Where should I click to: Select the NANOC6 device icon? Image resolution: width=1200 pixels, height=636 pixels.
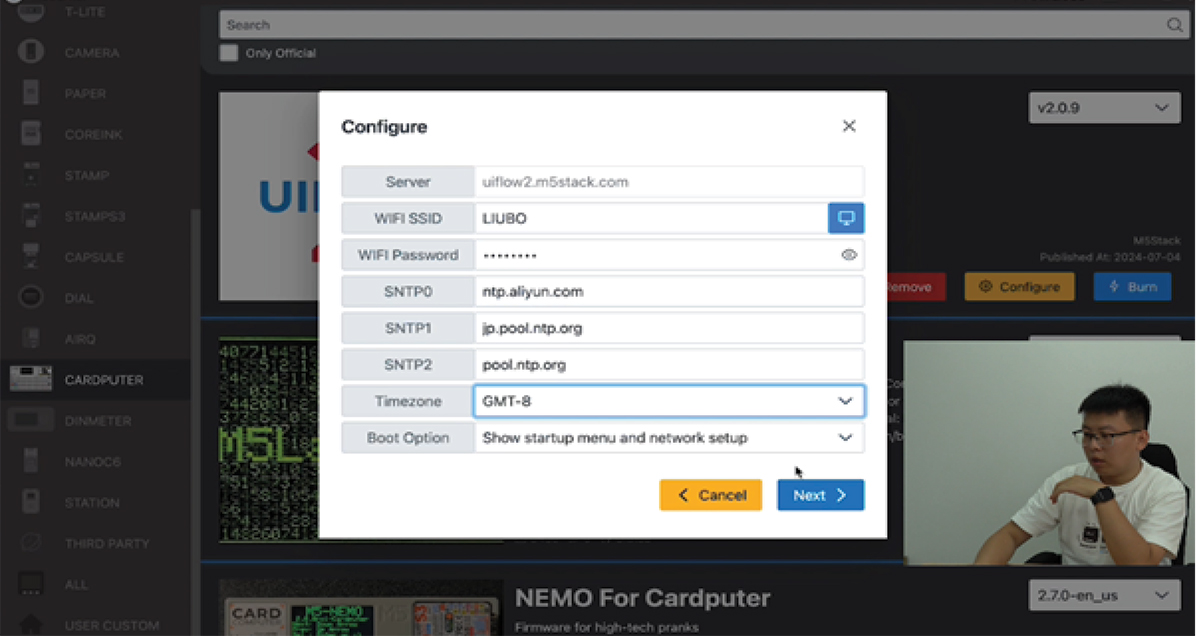[x=31, y=461]
